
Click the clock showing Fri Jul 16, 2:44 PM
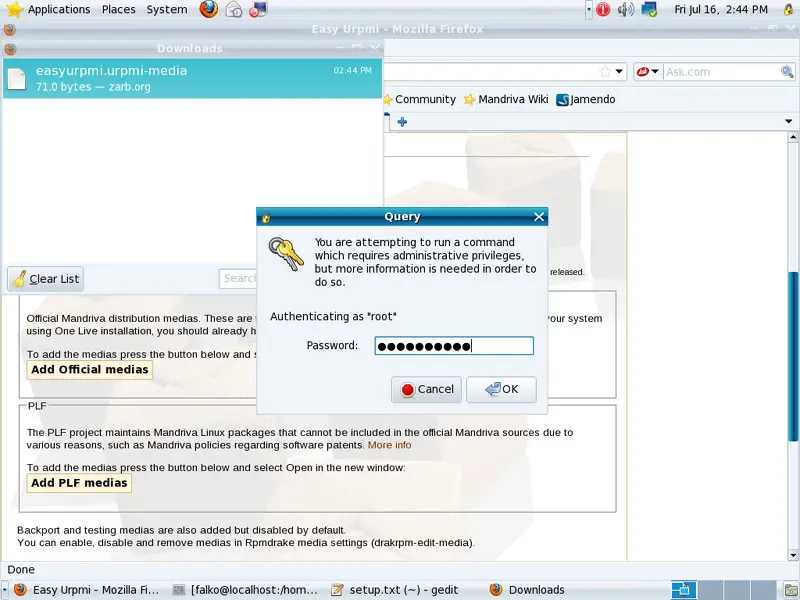point(720,9)
